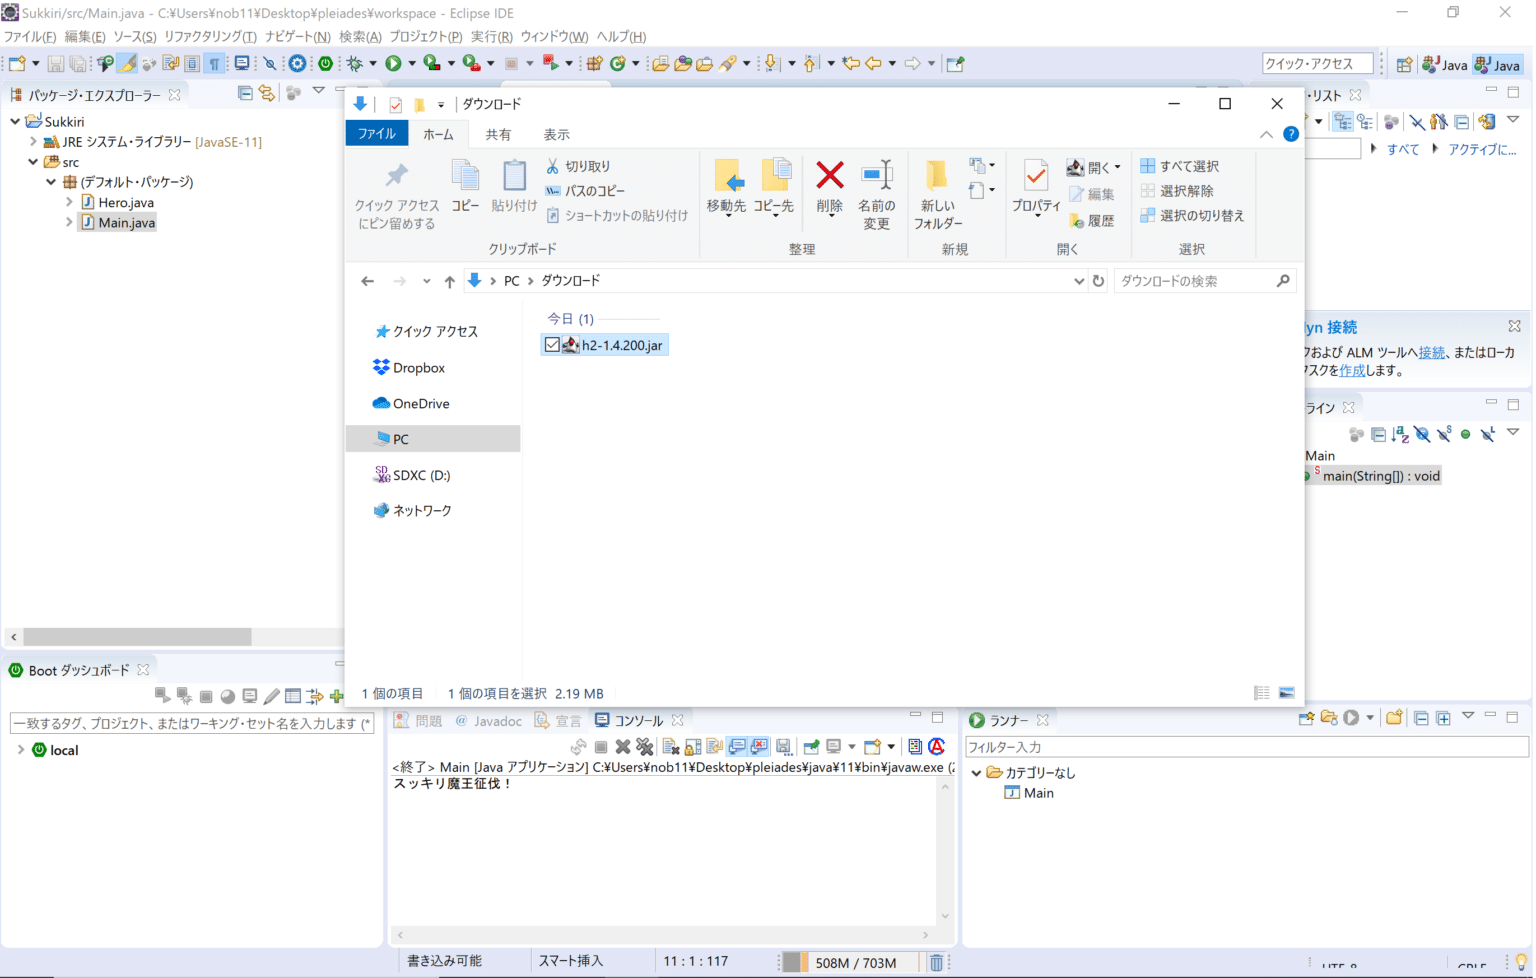Toggle show whitespace characters in the editor
This screenshot has width=1536, height=978.
click(213, 62)
